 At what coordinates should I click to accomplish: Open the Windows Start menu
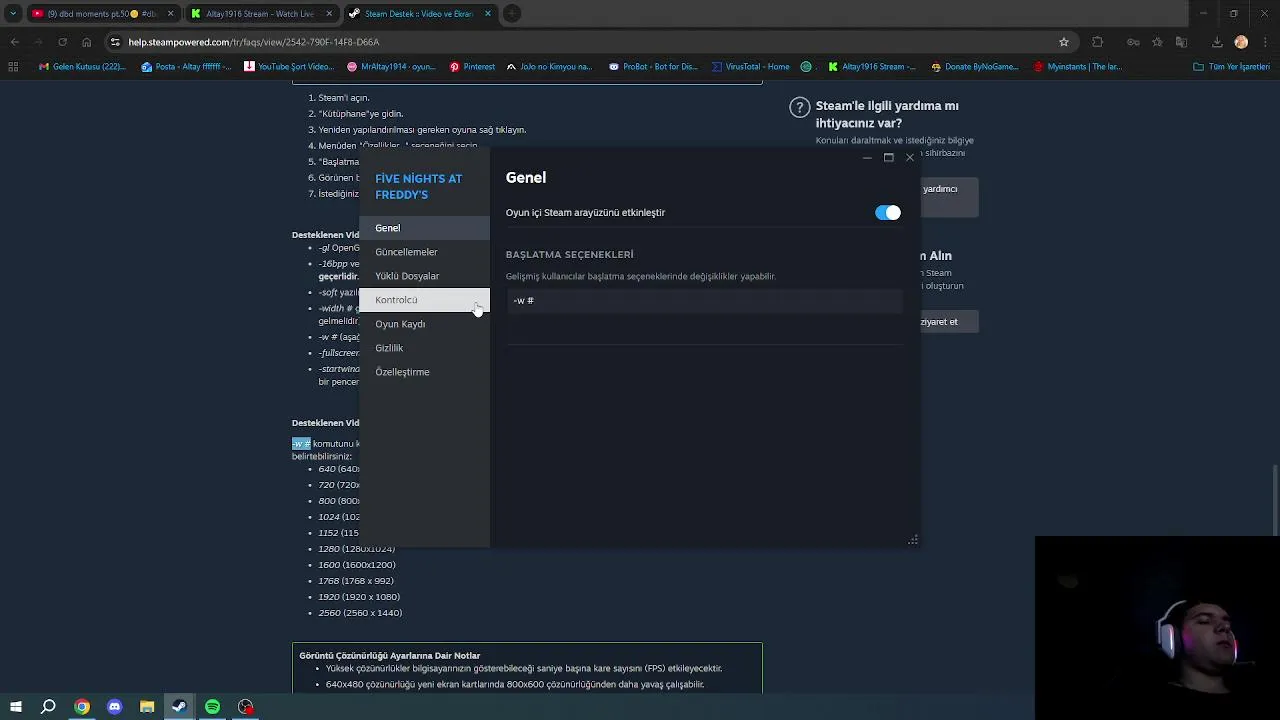pyautogui.click(x=16, y=707)
